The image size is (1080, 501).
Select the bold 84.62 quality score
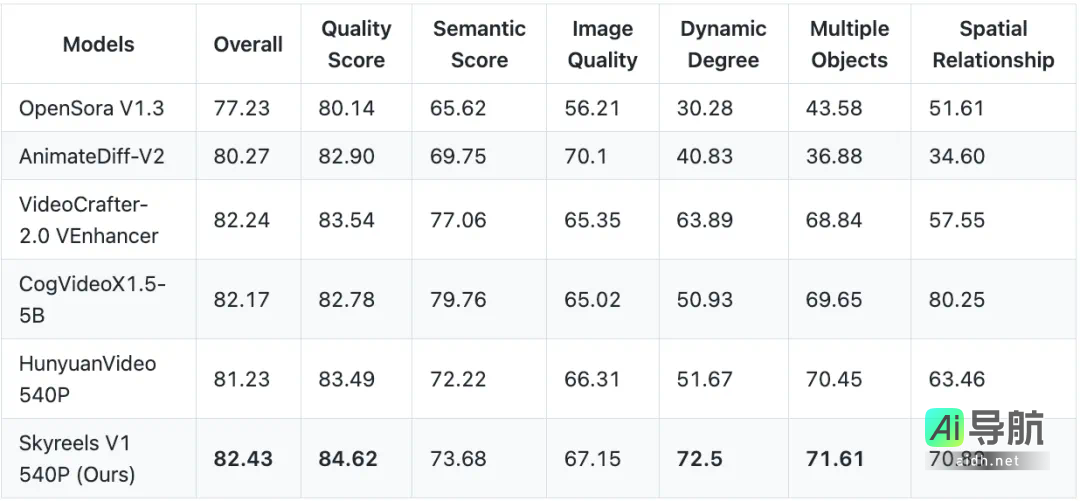pos(348,459)
